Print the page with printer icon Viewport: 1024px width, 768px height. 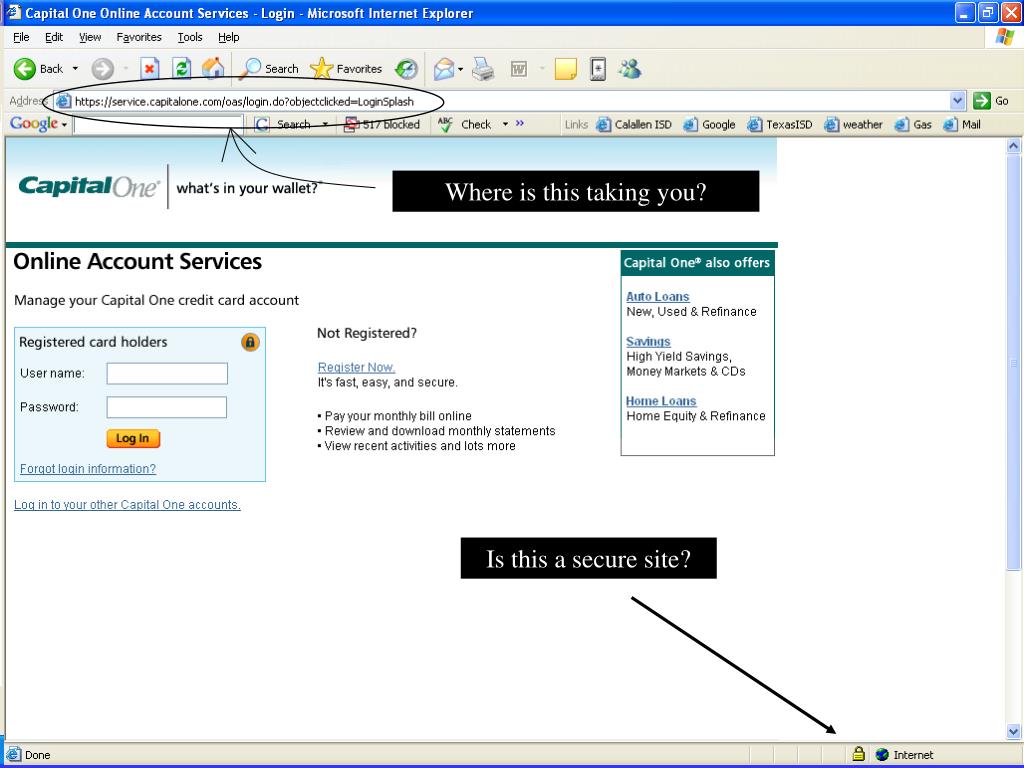tap(483, 69)
